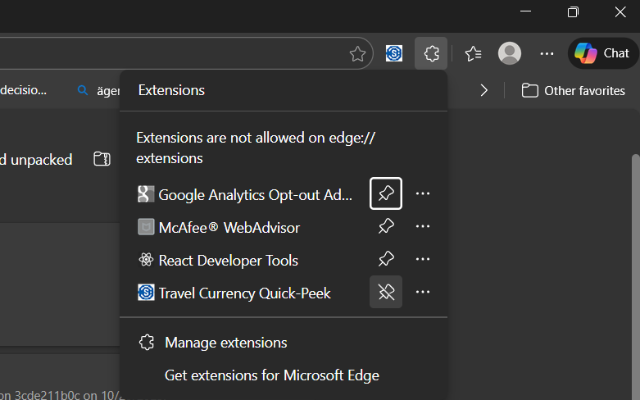Open the profile avatar menu
Image resolution: width=640 pixels, height=400 pixels.
click(x=510, y=54)
